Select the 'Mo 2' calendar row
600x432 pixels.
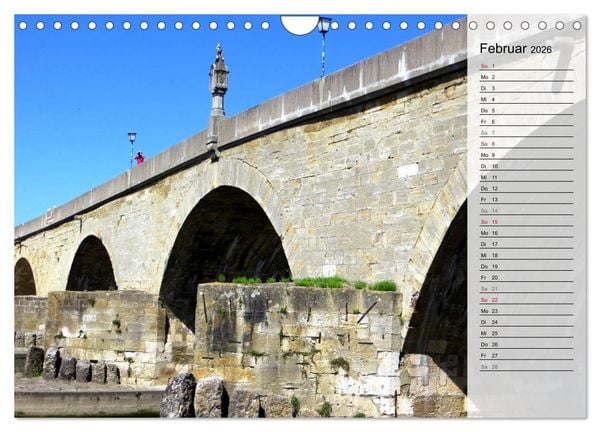(x=527, y=77)
